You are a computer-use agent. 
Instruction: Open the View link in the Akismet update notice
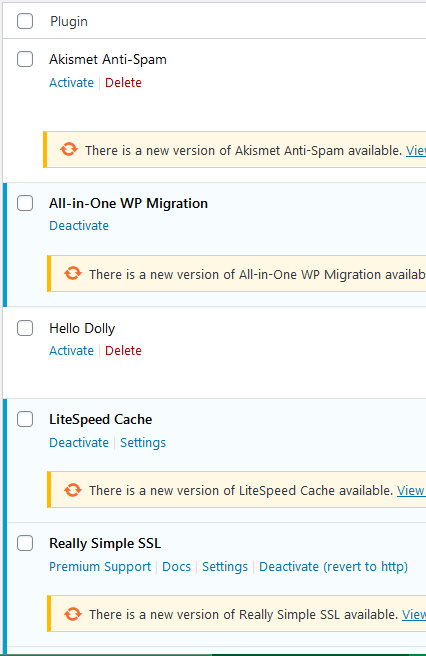click(416, 150)
